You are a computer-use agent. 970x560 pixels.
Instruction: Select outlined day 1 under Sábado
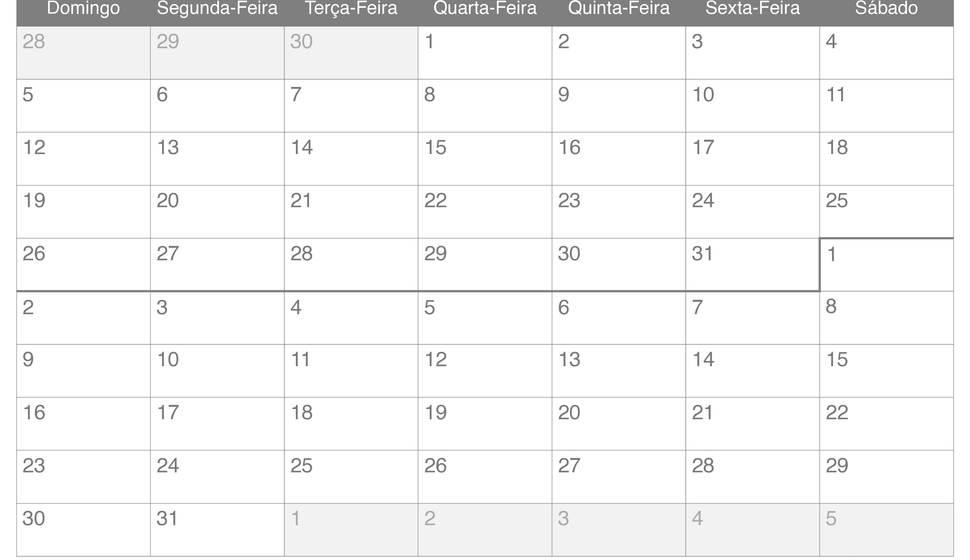(x=886, y=265)
